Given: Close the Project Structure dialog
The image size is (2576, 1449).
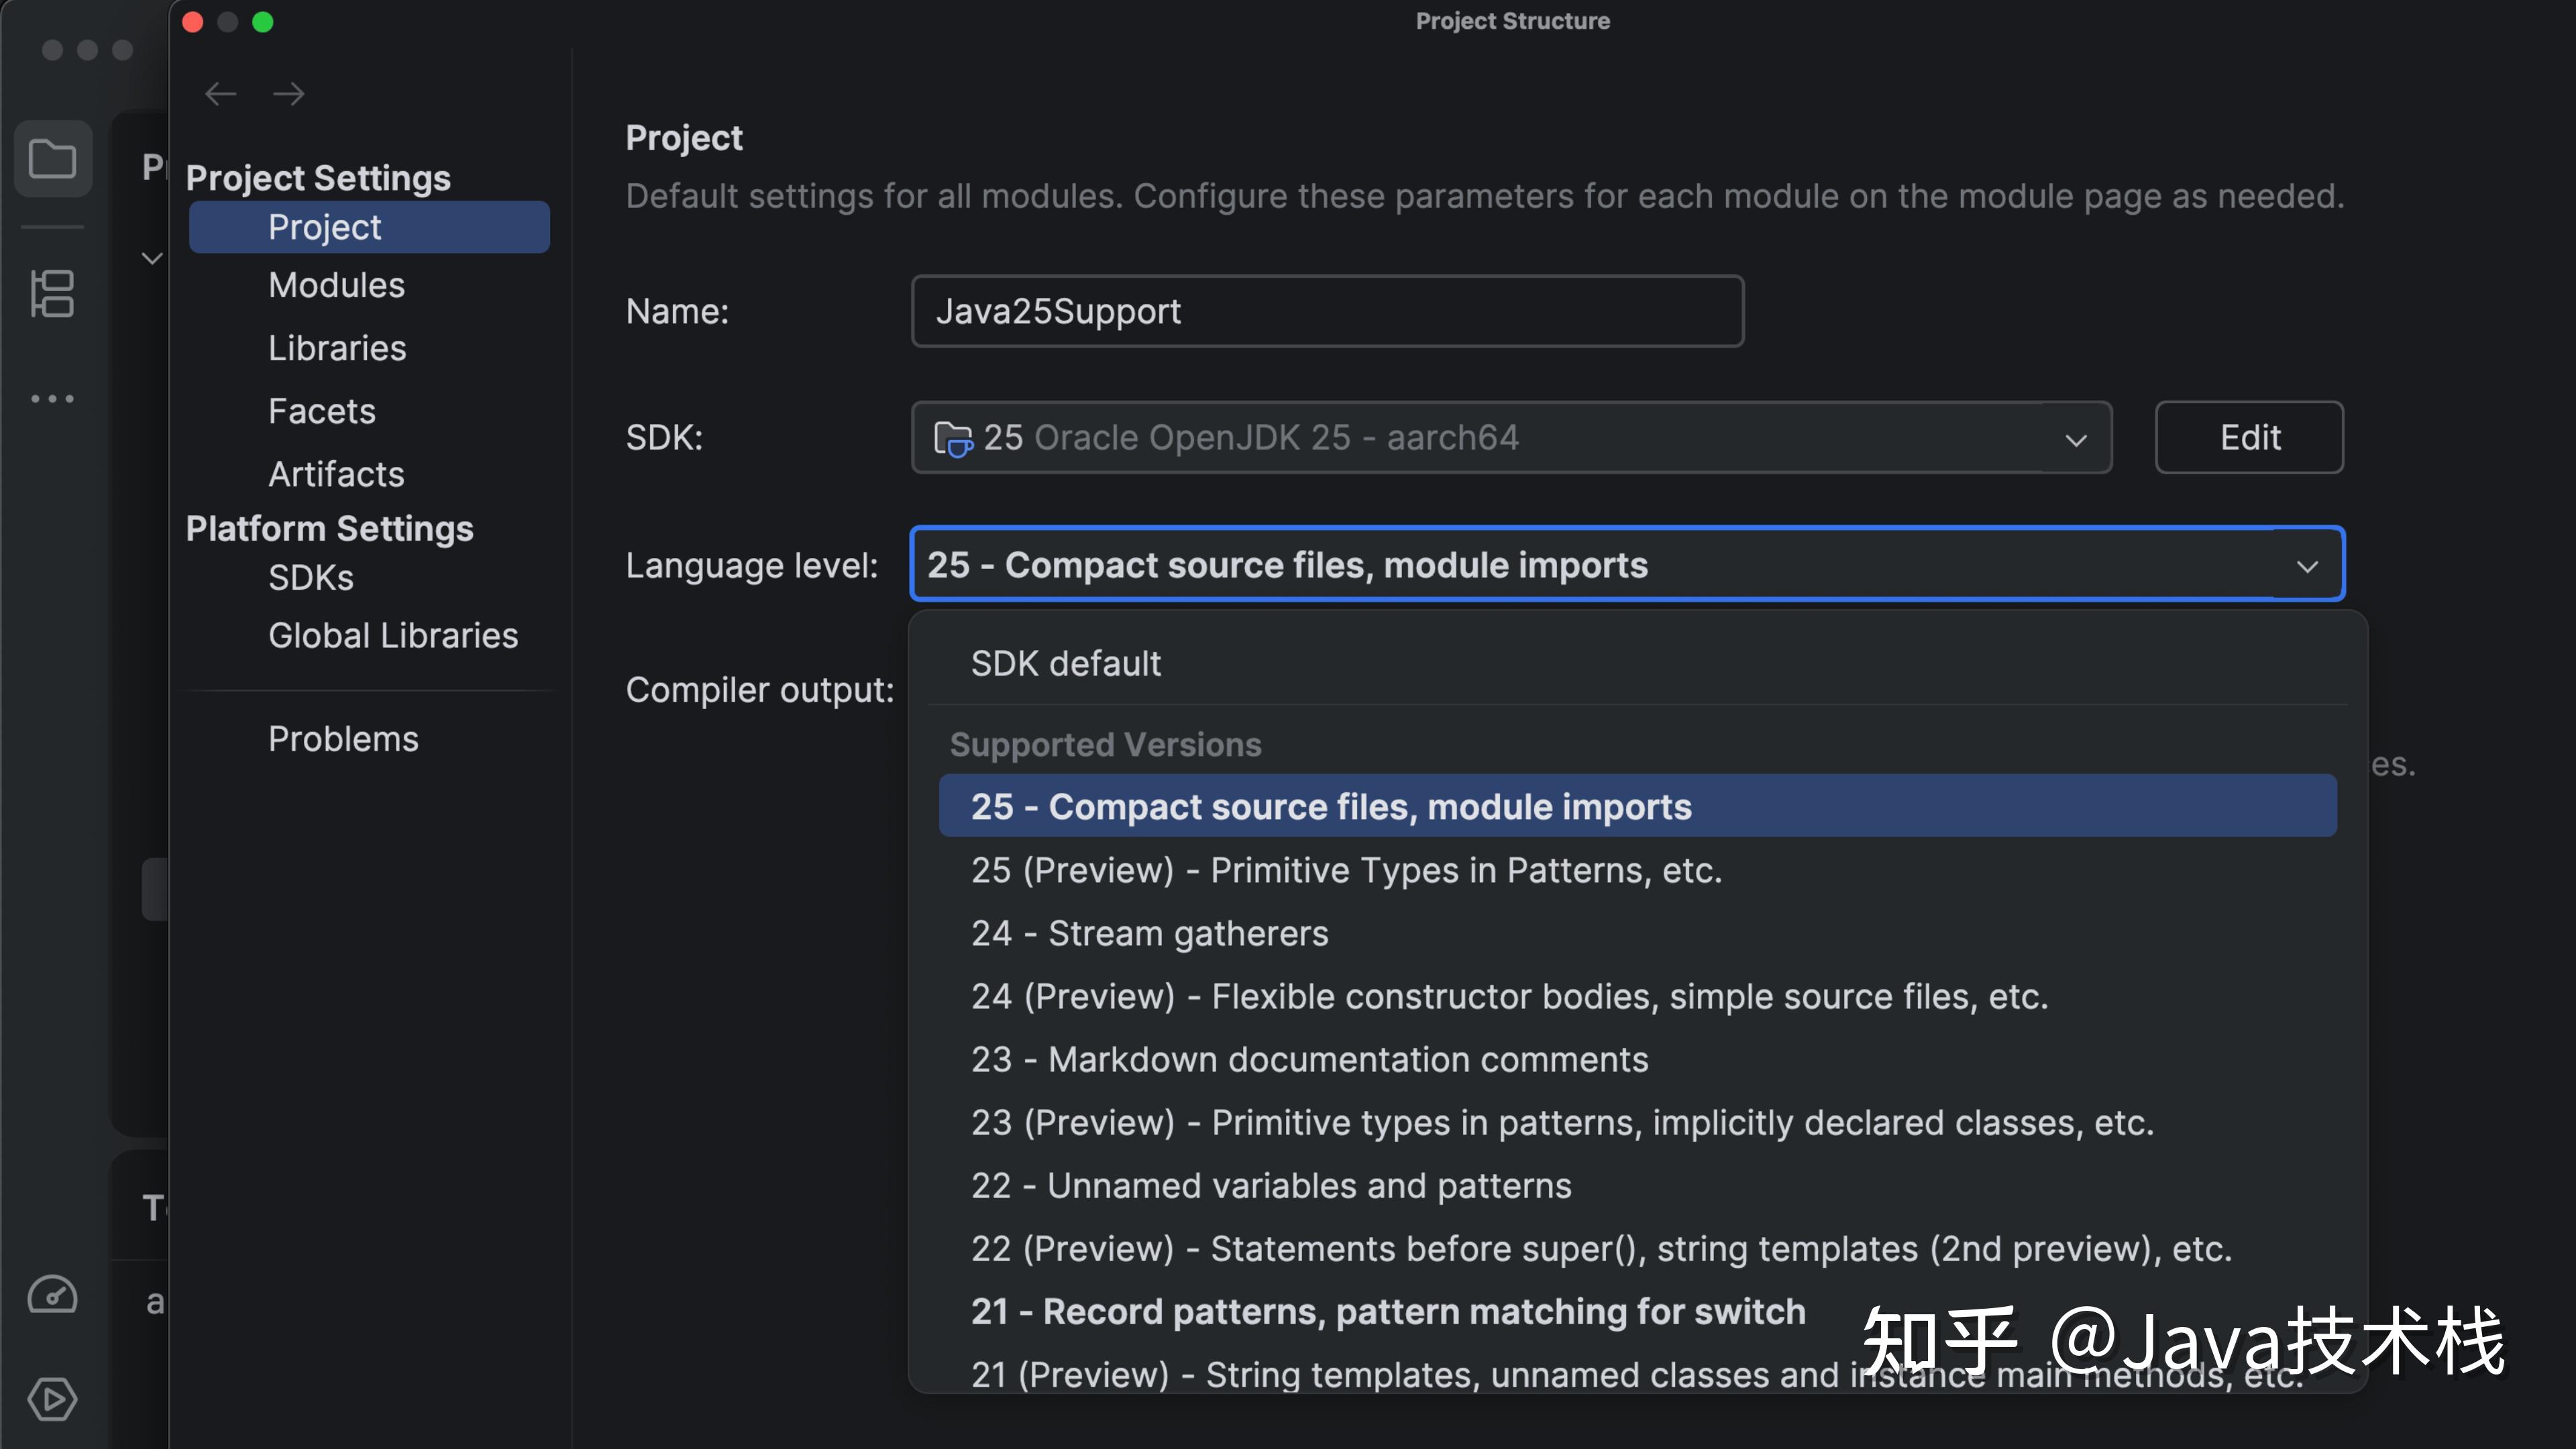Looking at the screenshot, I should pos(193,22).
